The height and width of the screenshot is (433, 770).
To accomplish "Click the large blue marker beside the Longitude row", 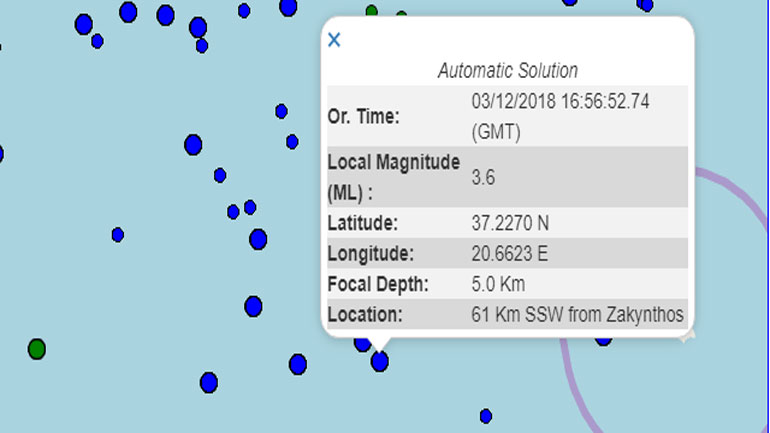I will click(258, 239).
